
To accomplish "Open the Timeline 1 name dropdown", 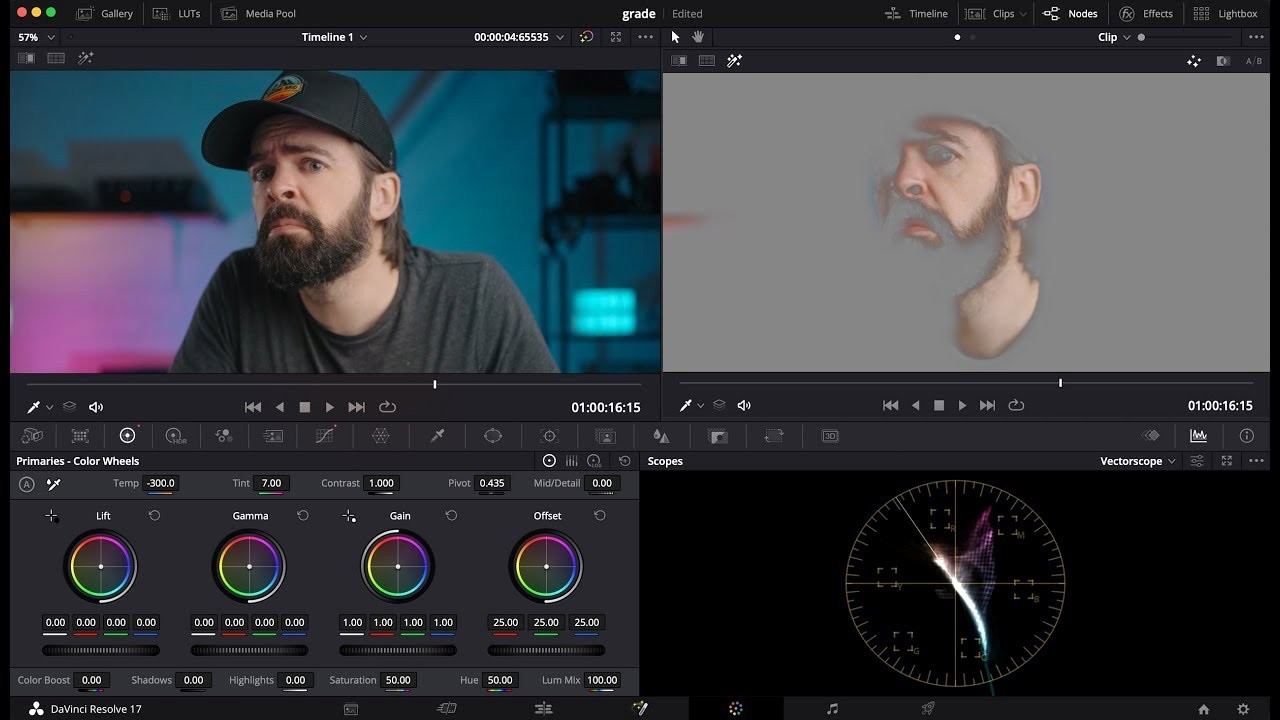I will tap(334, 37).
